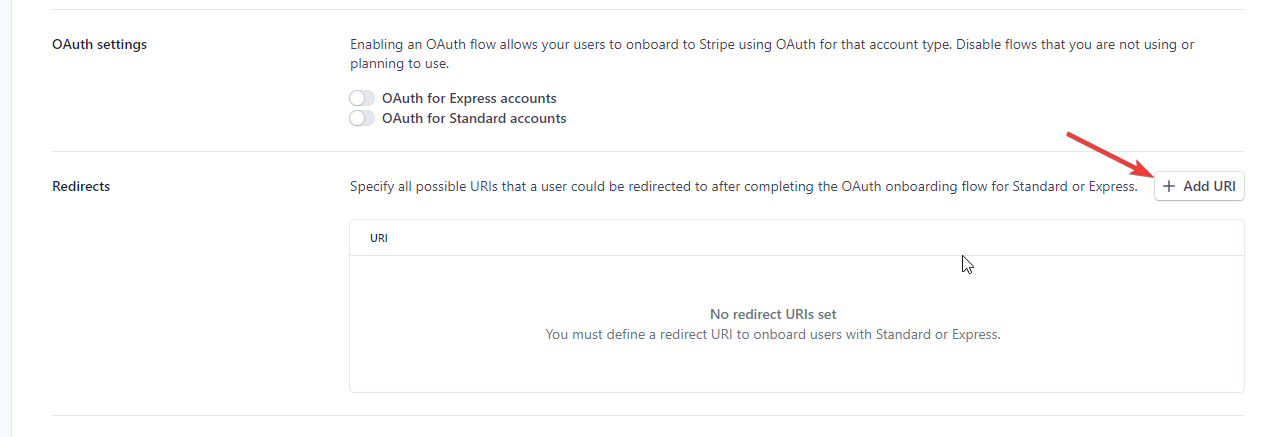The width and height of the screenshot is (1275, 437).
Task: Click the plus icon beside Add URI
Action: [1169, 186]
